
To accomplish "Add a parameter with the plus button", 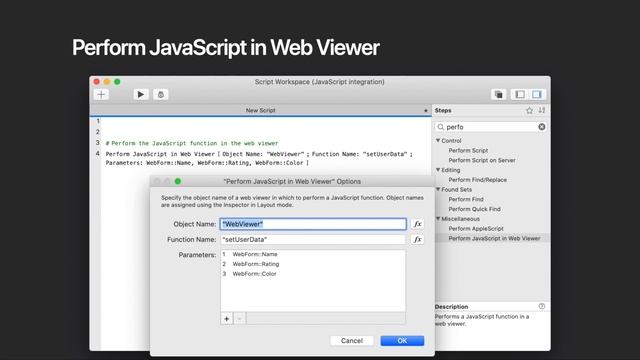I will [x=227, y=319].
